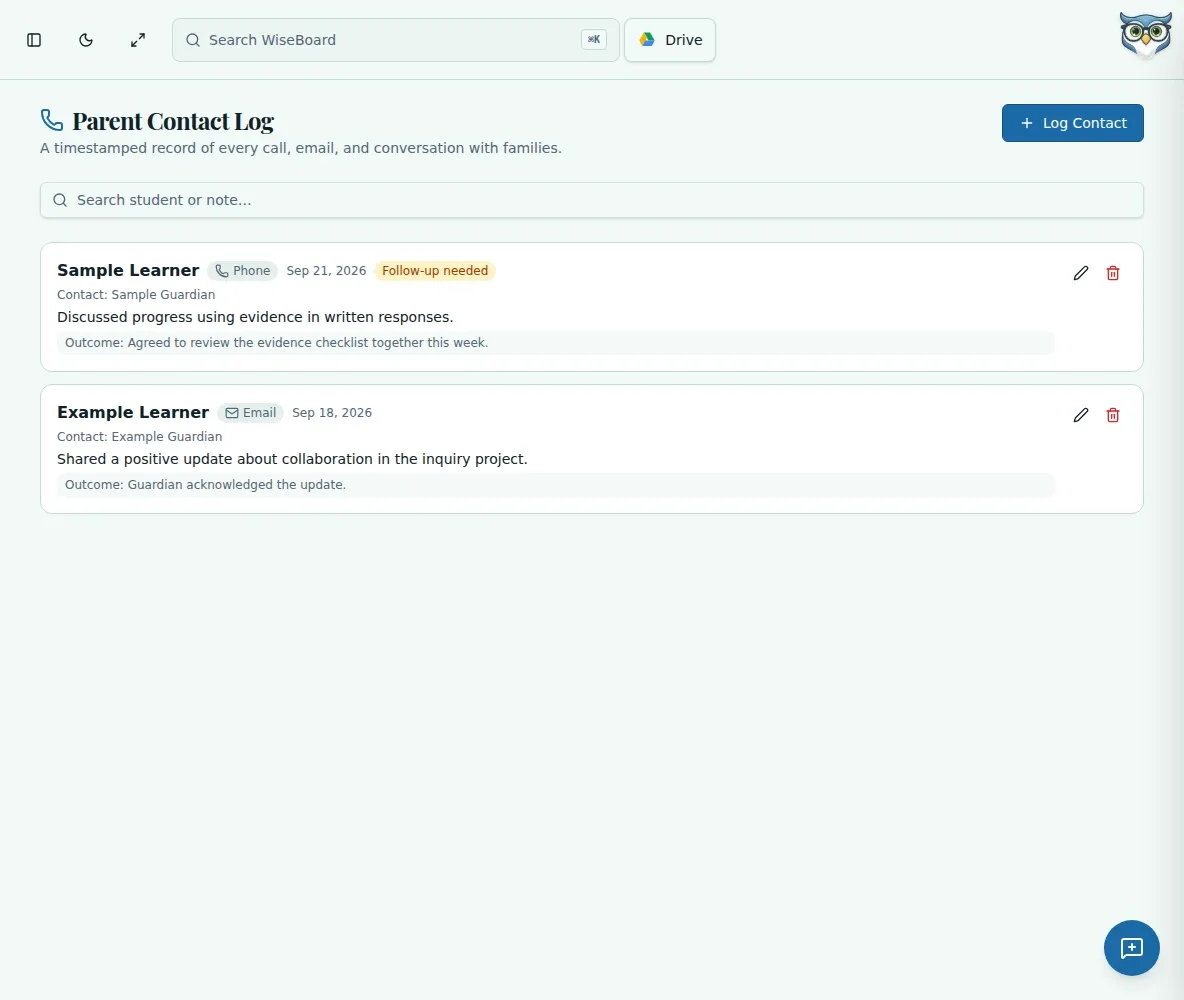This screenshot has height=1000, width=1184.
Task: Edit the Sample Learner contact entry
Action: click(x=1081, y=273)
